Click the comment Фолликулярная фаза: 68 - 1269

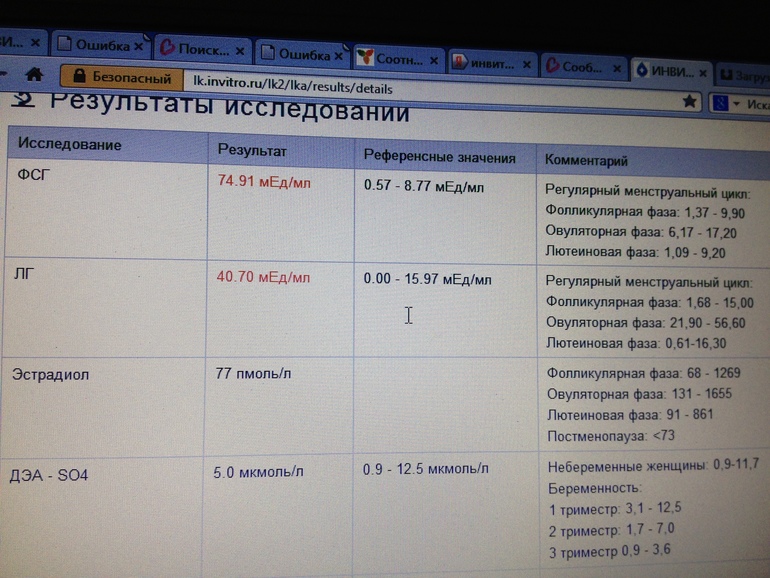[643, 373]
